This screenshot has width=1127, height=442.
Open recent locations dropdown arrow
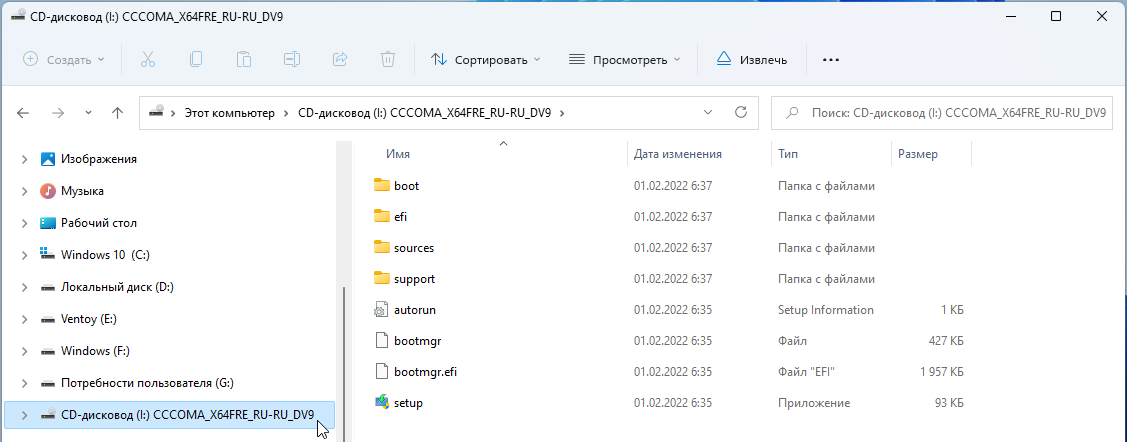(x=88, y=113)
